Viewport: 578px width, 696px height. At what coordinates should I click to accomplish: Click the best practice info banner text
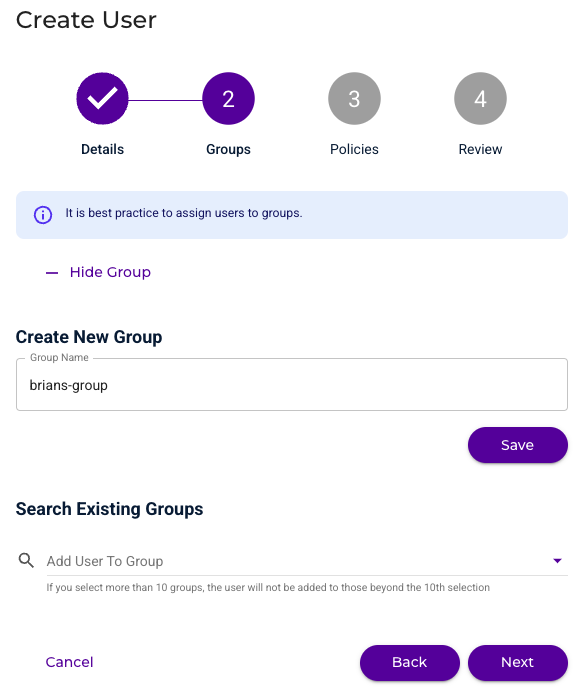click(x=184, y=213)
